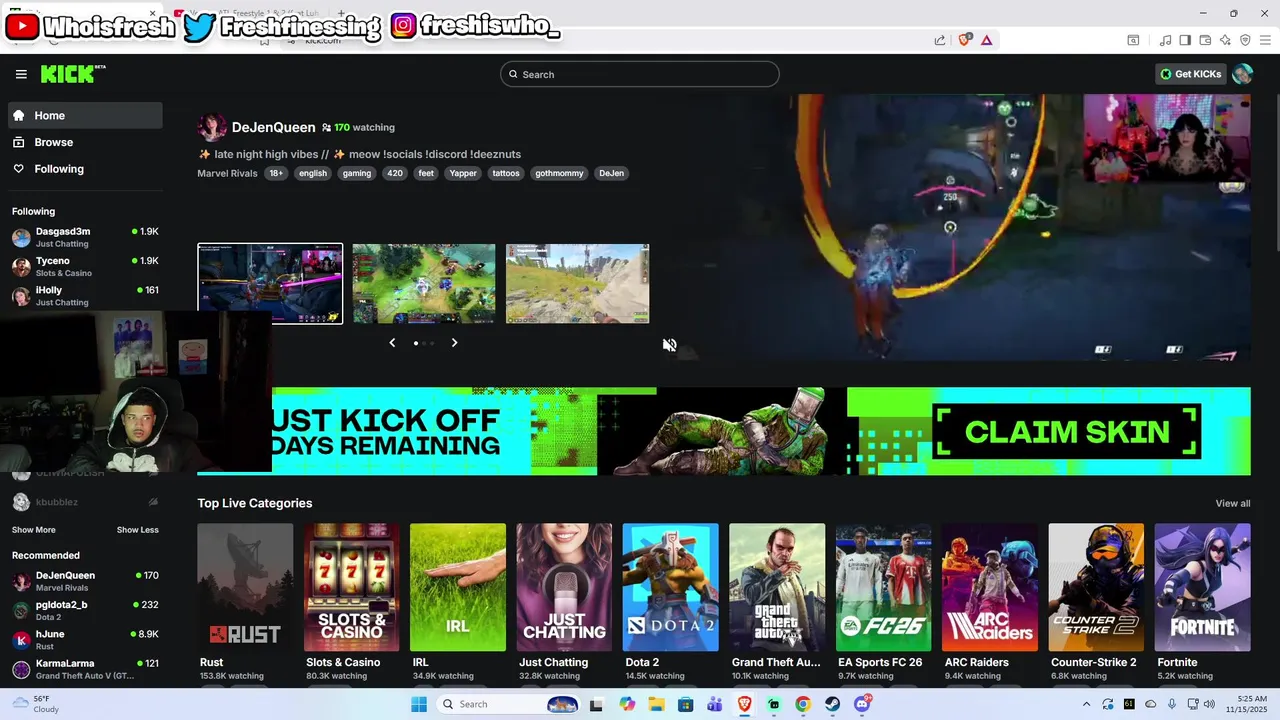The width and height of the screenshot is (1280, 720).
Task: Open the Windows Start menu
Action: [419, 704]
